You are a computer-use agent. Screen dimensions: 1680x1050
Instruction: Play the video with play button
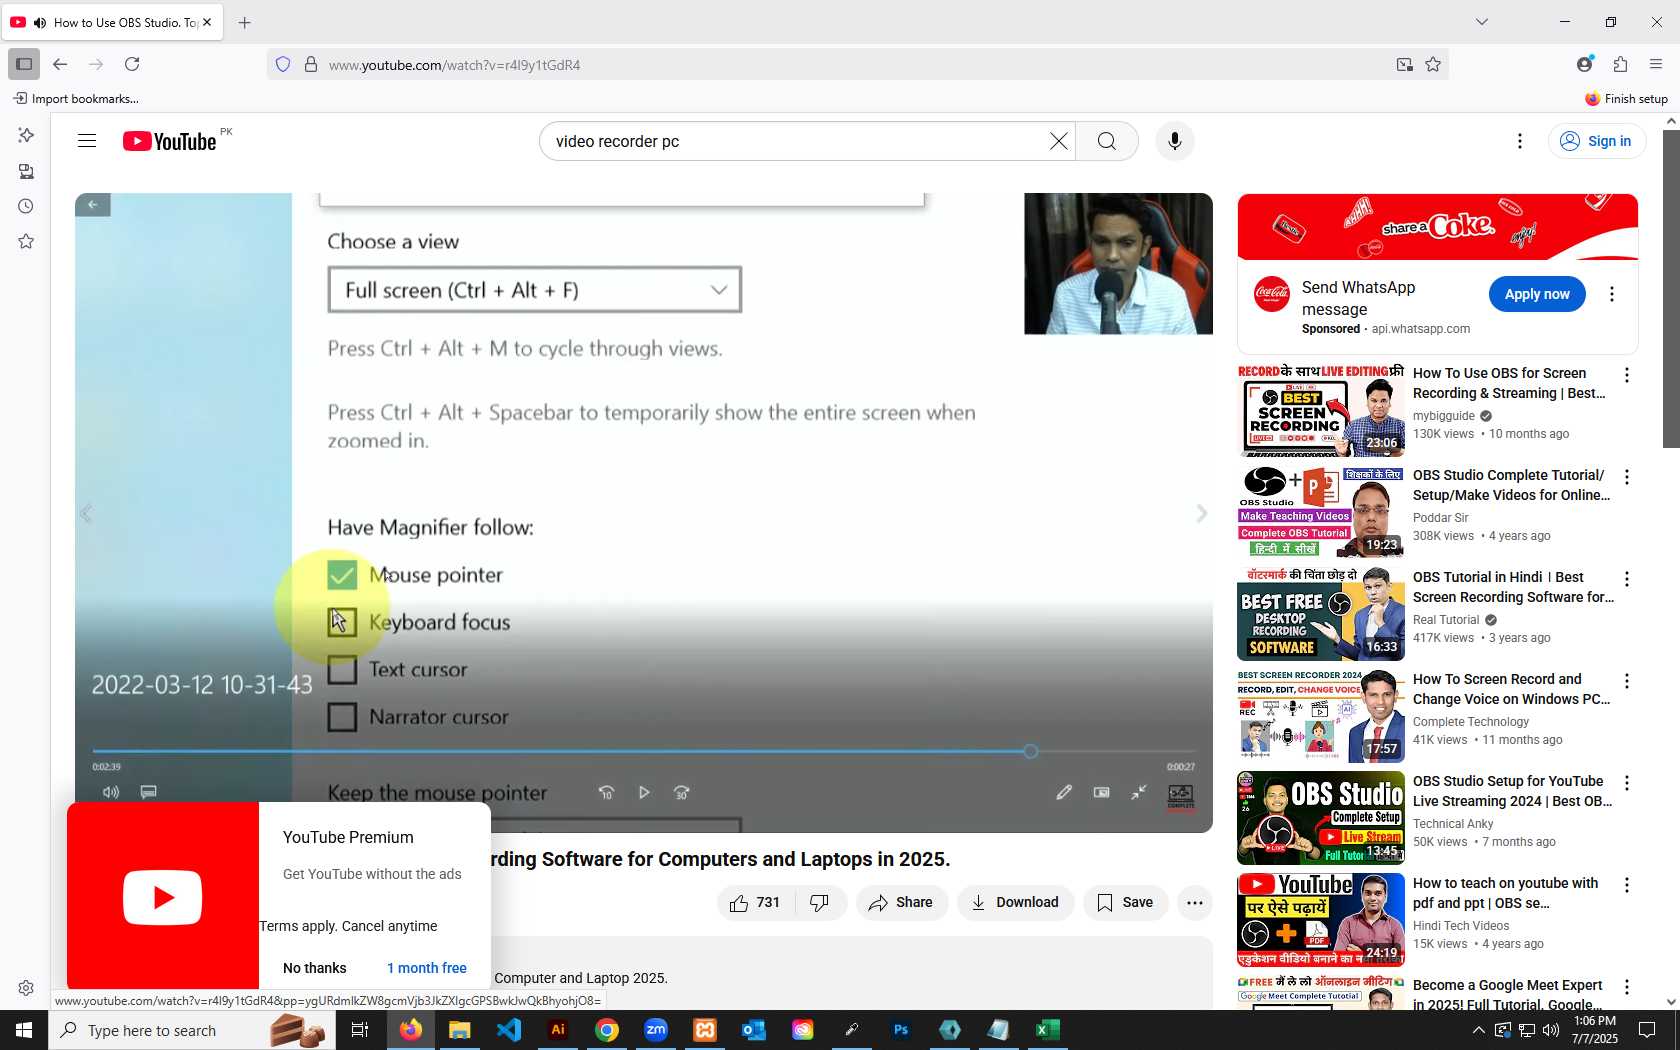pos(644,792)
